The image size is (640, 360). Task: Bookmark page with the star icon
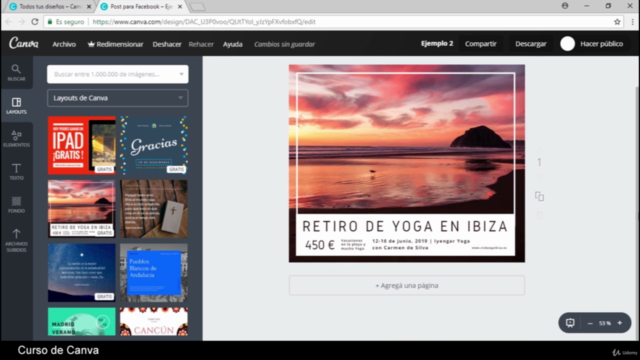(x=617, y=22)
